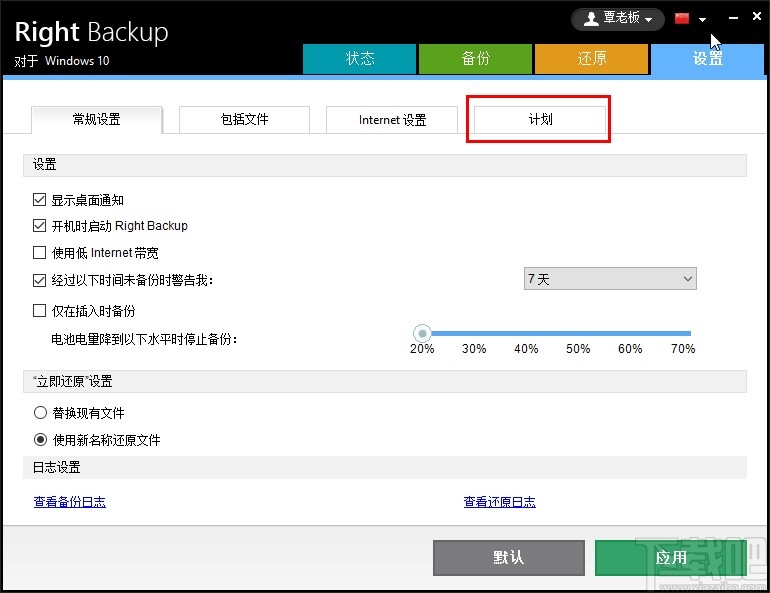Click the 60% battery level label
Viewport: 770px width, 593px height.
(630, 349)
